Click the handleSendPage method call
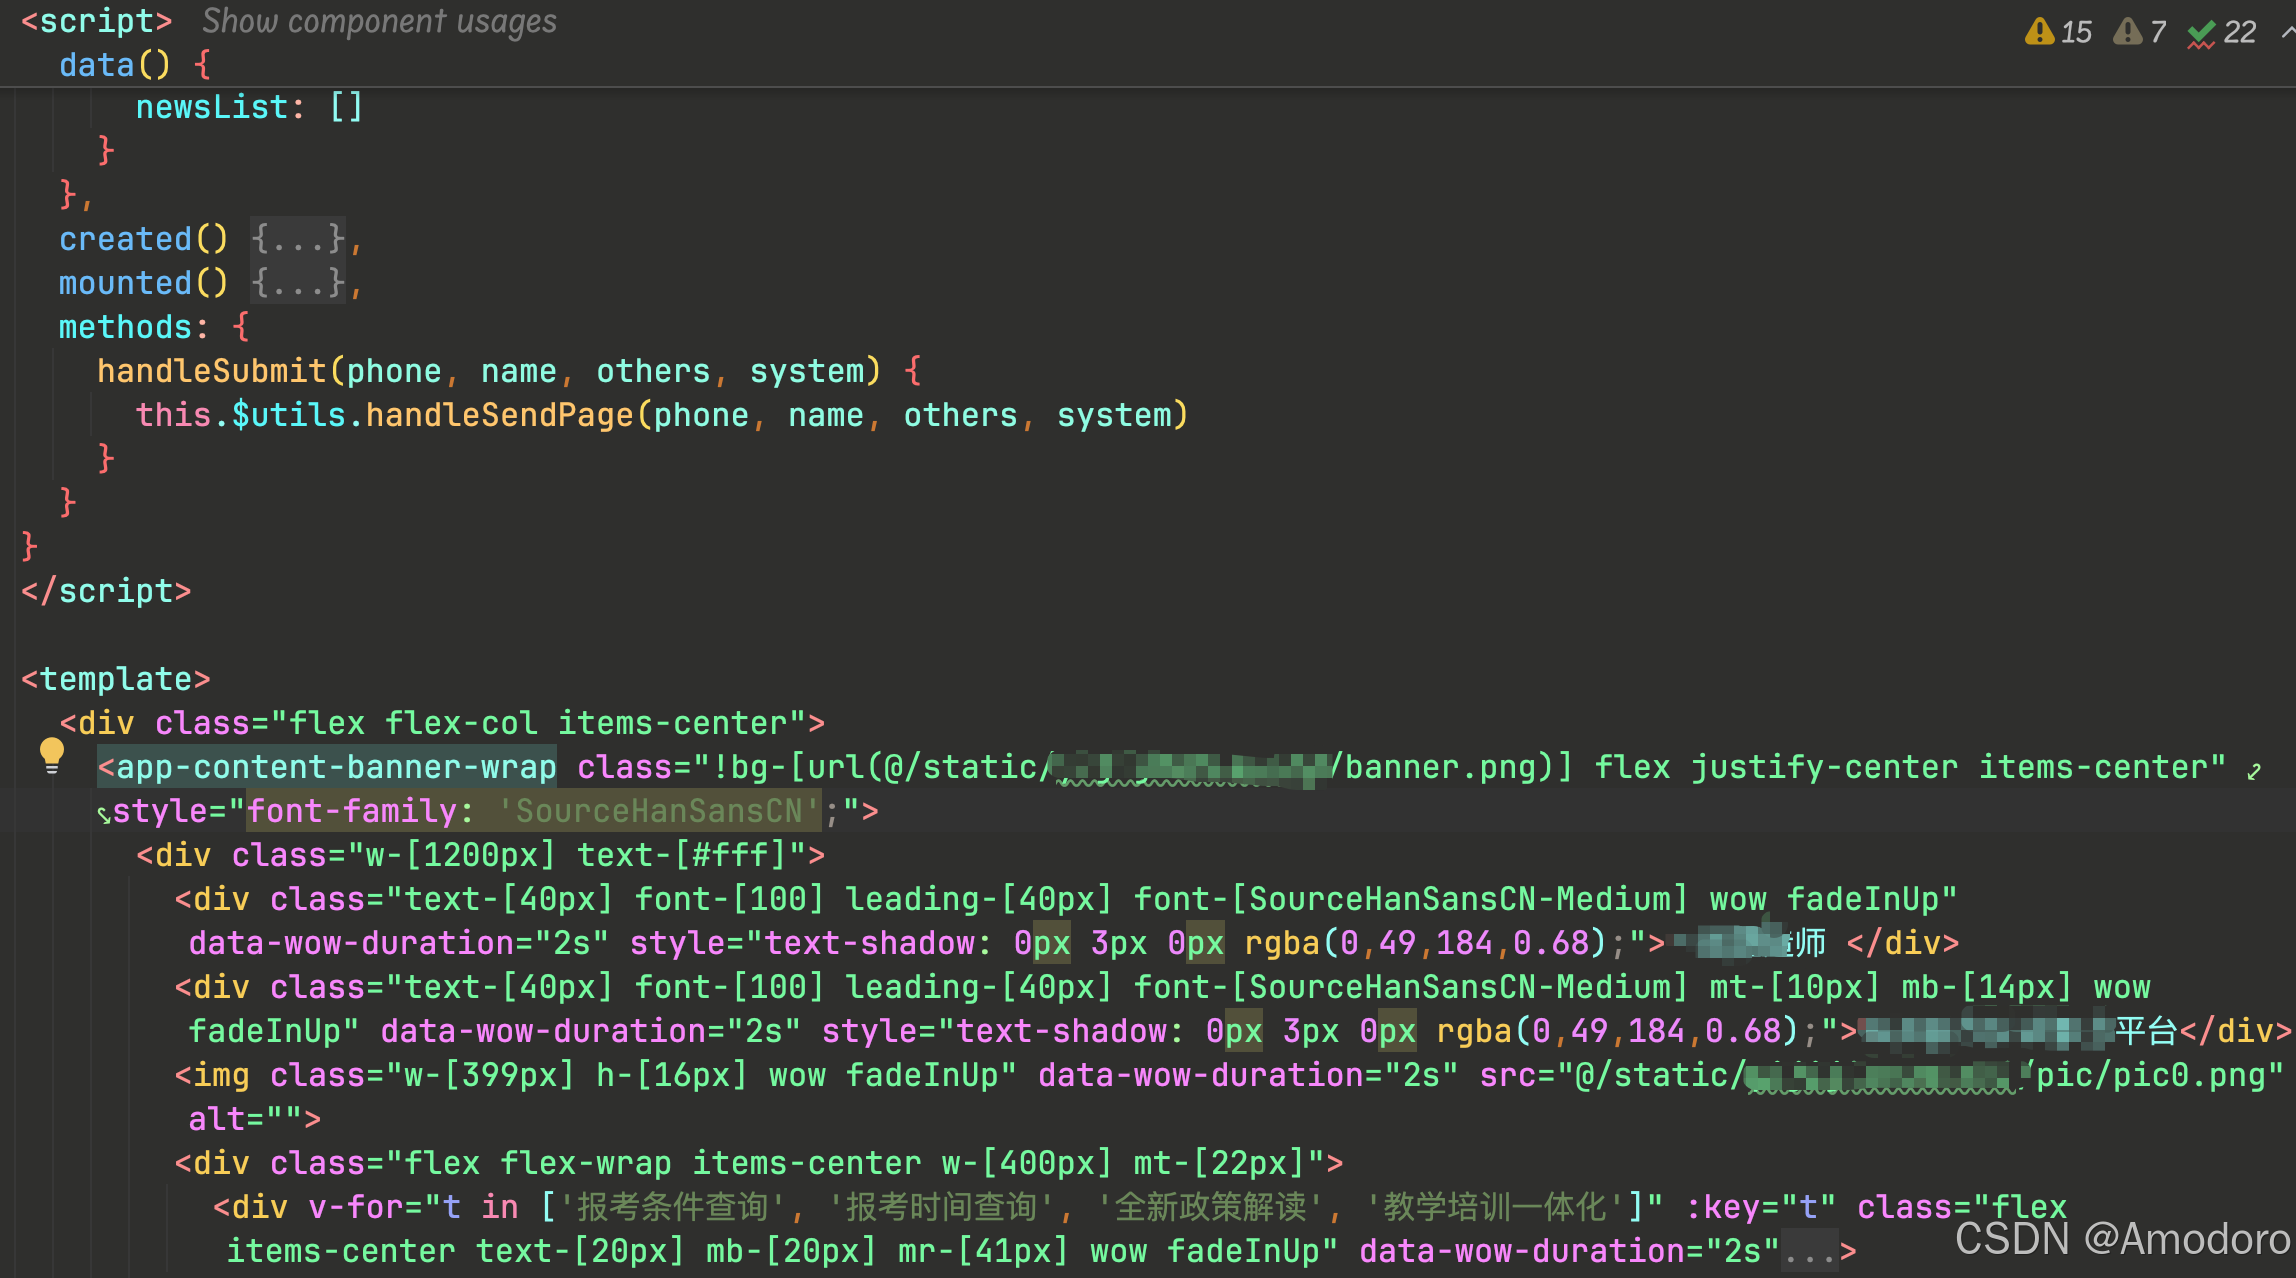The image size is (2296, 1278). click(499, 415)
